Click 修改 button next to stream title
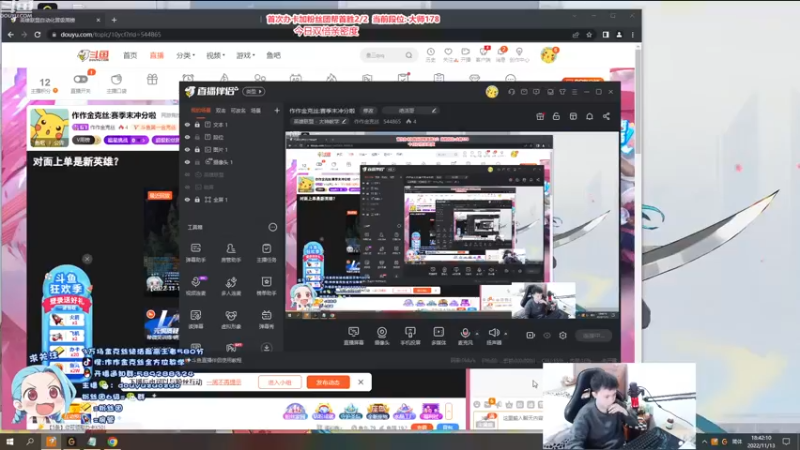The image size is (800, 450). [368, 110]
